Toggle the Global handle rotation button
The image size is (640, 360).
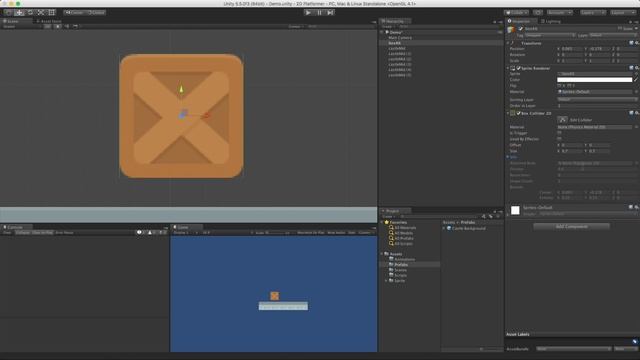pyautogui.click(x=96, y=13)
